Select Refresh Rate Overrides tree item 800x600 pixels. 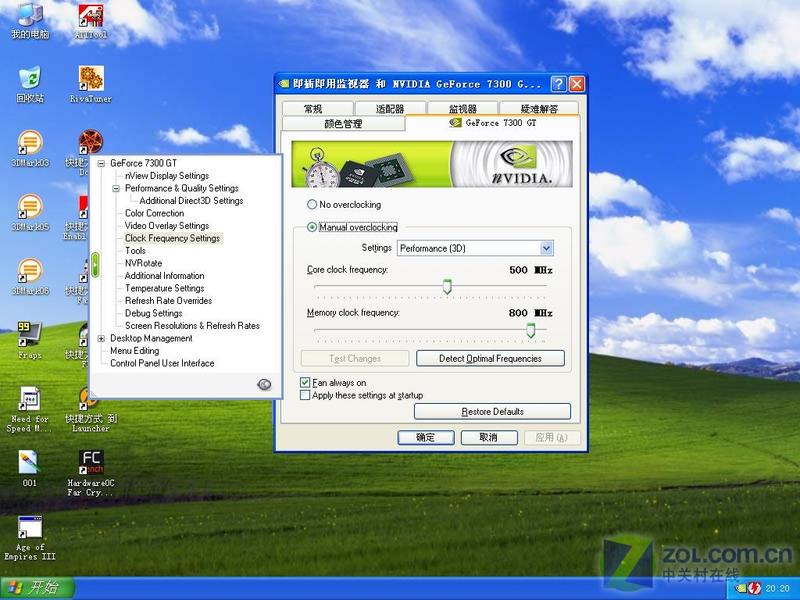click(x=168, y=301)
